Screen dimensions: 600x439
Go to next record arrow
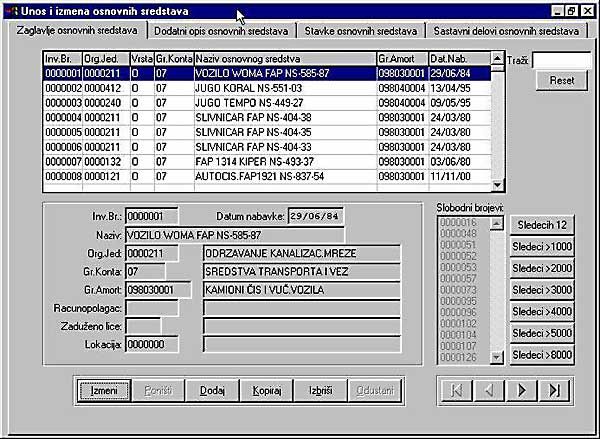point(521,389)
